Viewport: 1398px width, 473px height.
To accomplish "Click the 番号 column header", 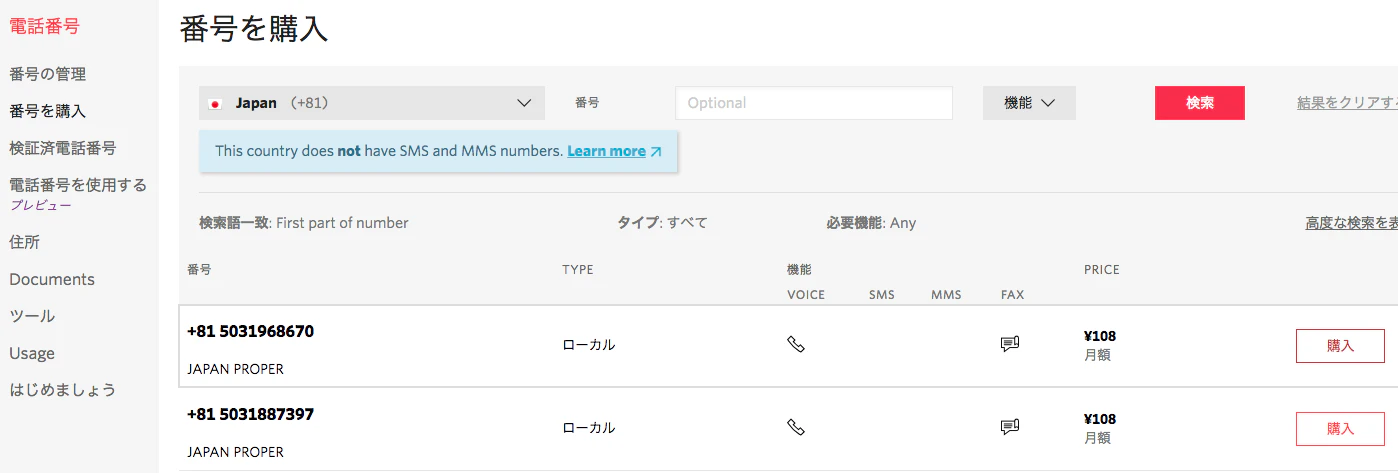I will [x=199, y=270].
